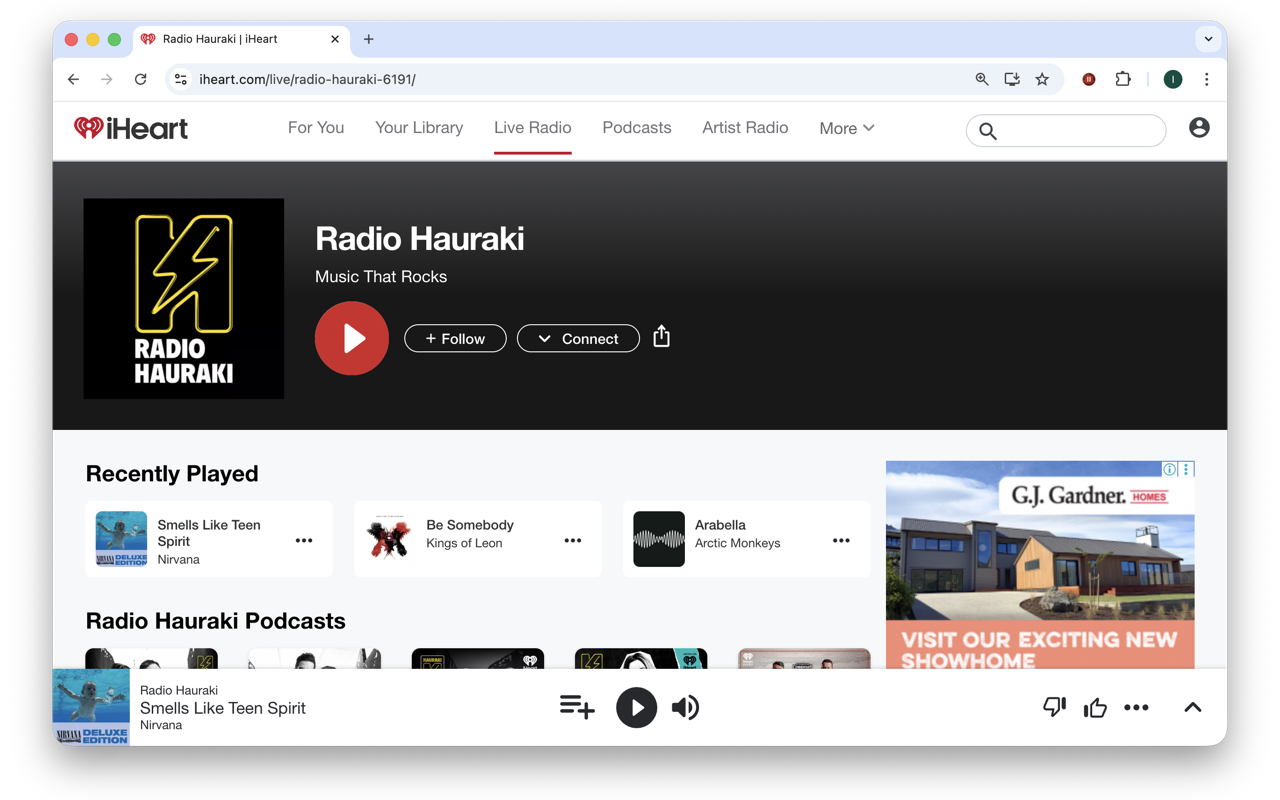Open the G.J. Gardner Homes ad
The width and height of the screenshot is (1280, 800).
tap(1040, 565)
